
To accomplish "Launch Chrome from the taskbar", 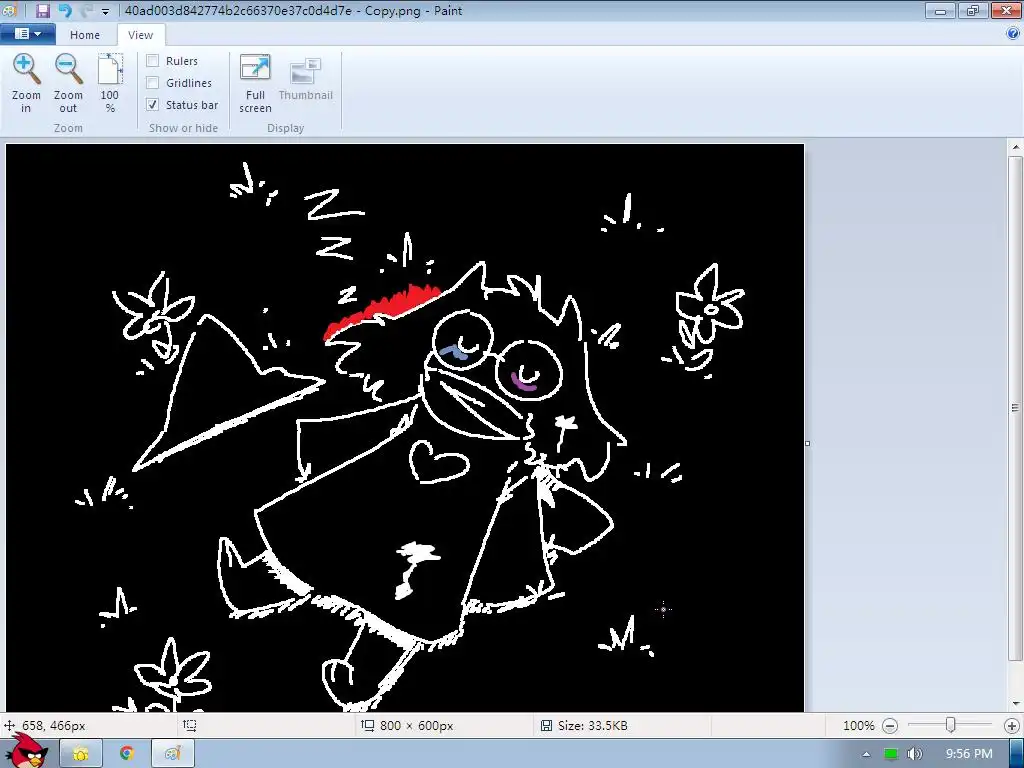I will (x=127, y=754).
